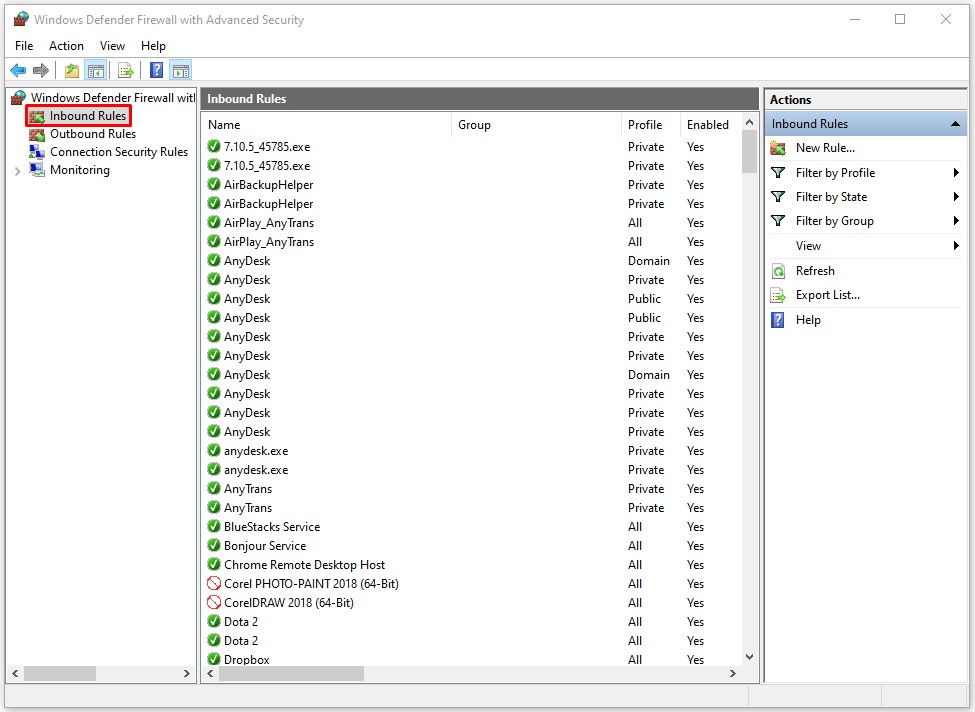Click the Up one level folder icon
Screen dimensions: 975x712
tap(71, 70)
